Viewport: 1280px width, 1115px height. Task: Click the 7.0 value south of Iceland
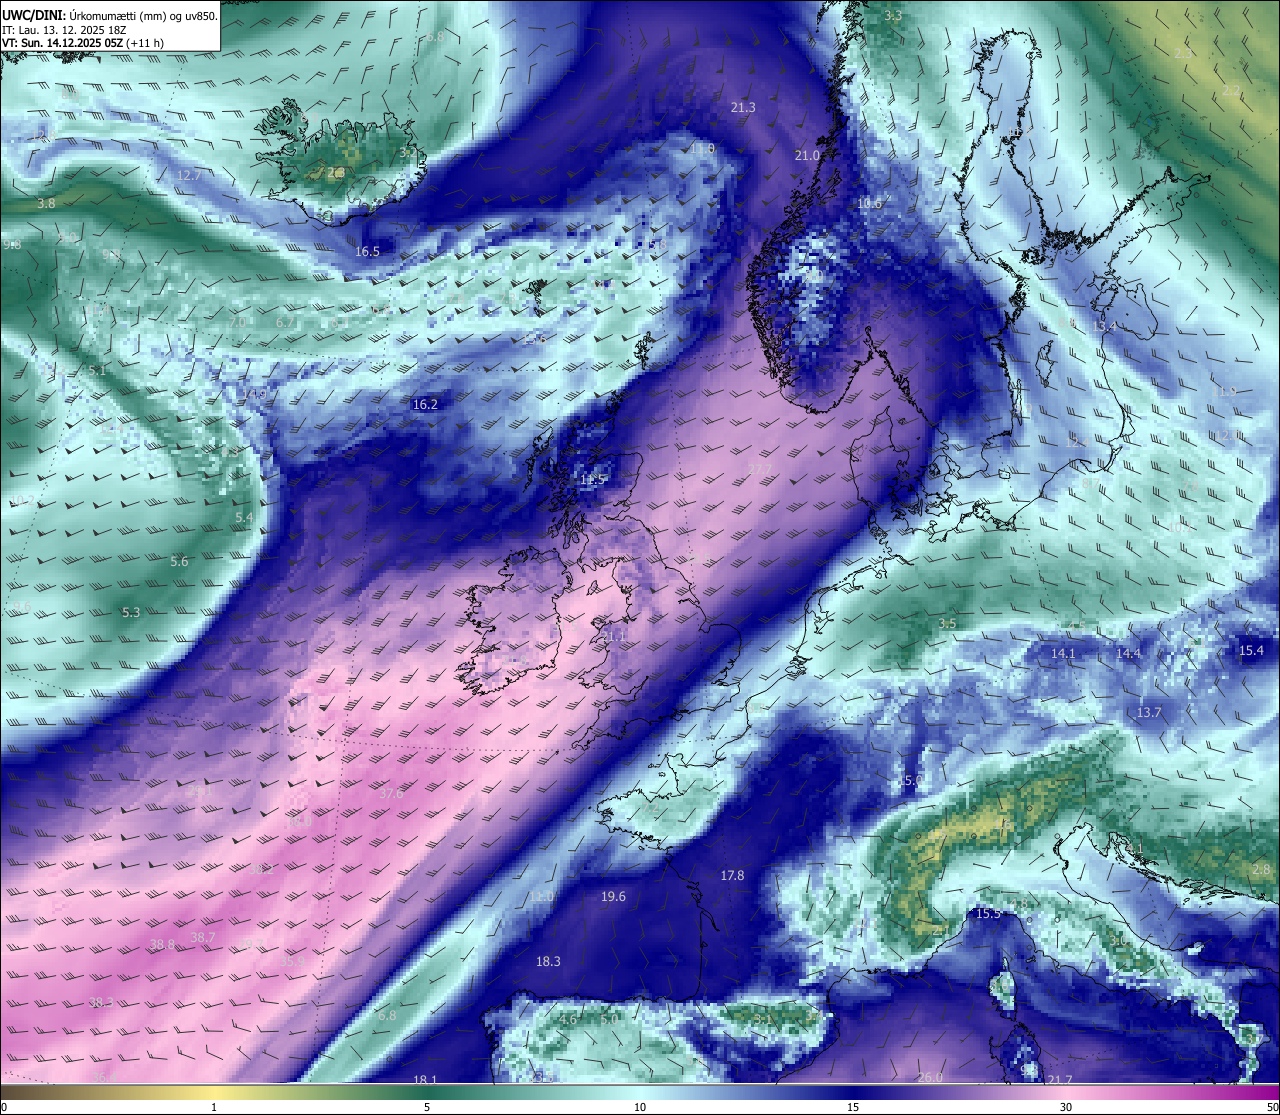coord(239,323)
